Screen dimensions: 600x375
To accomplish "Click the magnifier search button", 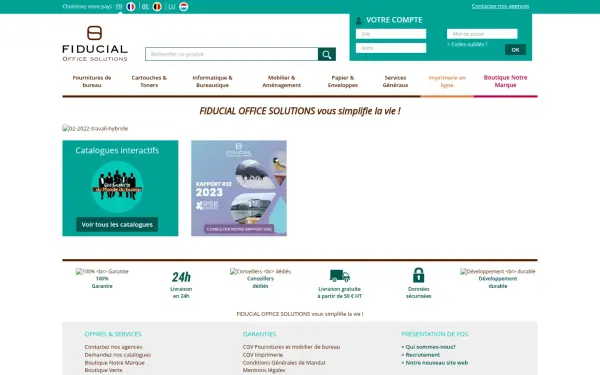I will [327, 54].
